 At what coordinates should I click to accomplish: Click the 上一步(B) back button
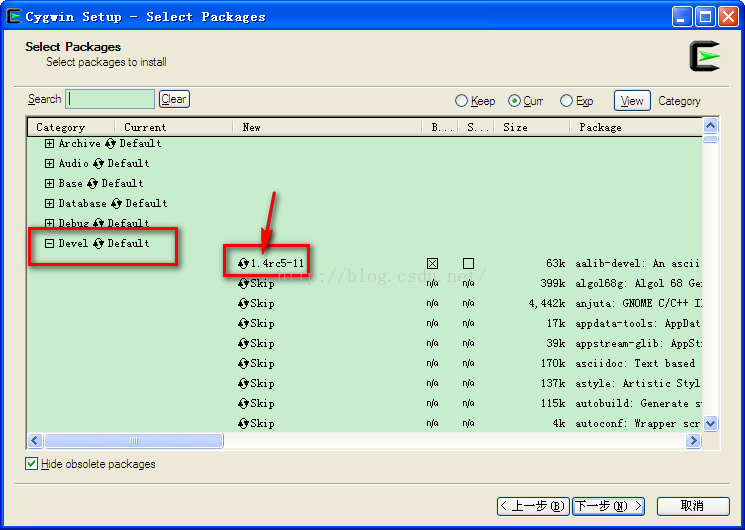(x=533, y=506)
